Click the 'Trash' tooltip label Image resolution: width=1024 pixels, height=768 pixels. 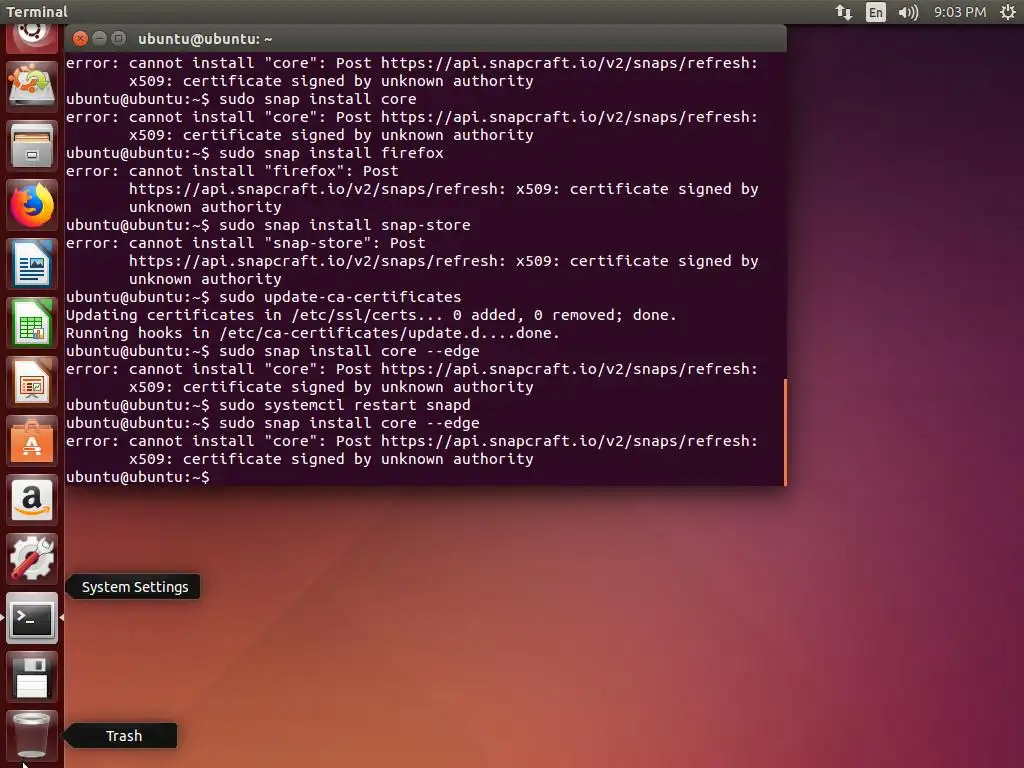point(124,736)
